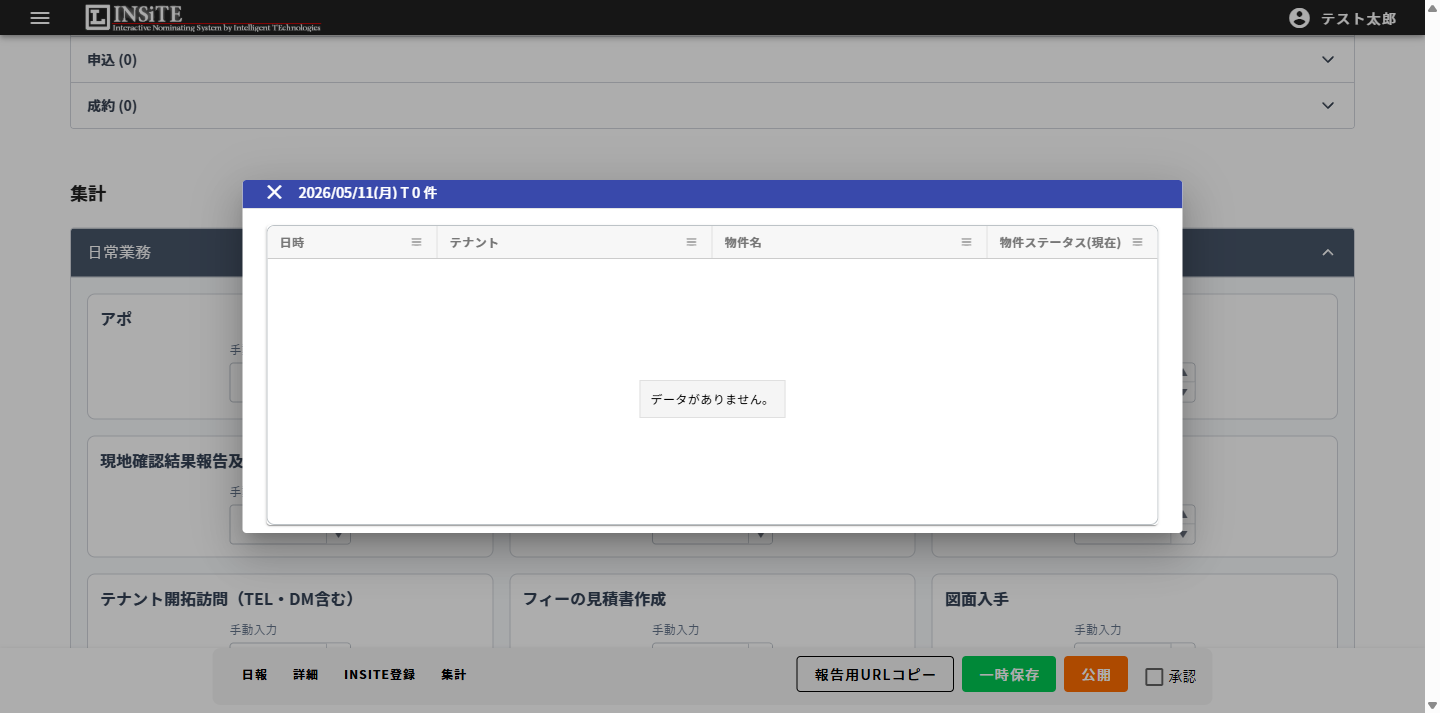The image size is (1440, 713).
Task: Expand the 成約 (0) section
Action: pos(712,106)
